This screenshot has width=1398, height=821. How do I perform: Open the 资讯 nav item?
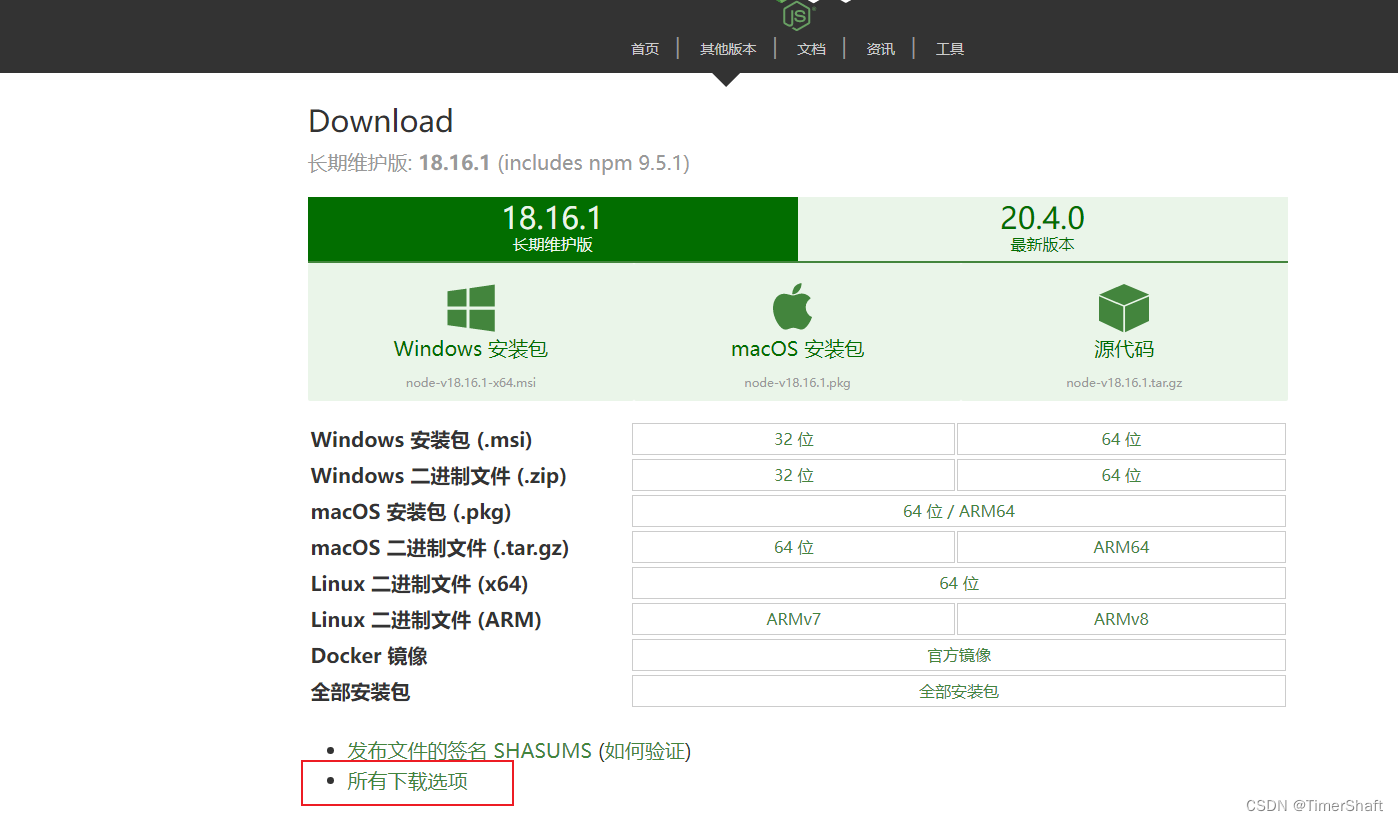(880, 49)
